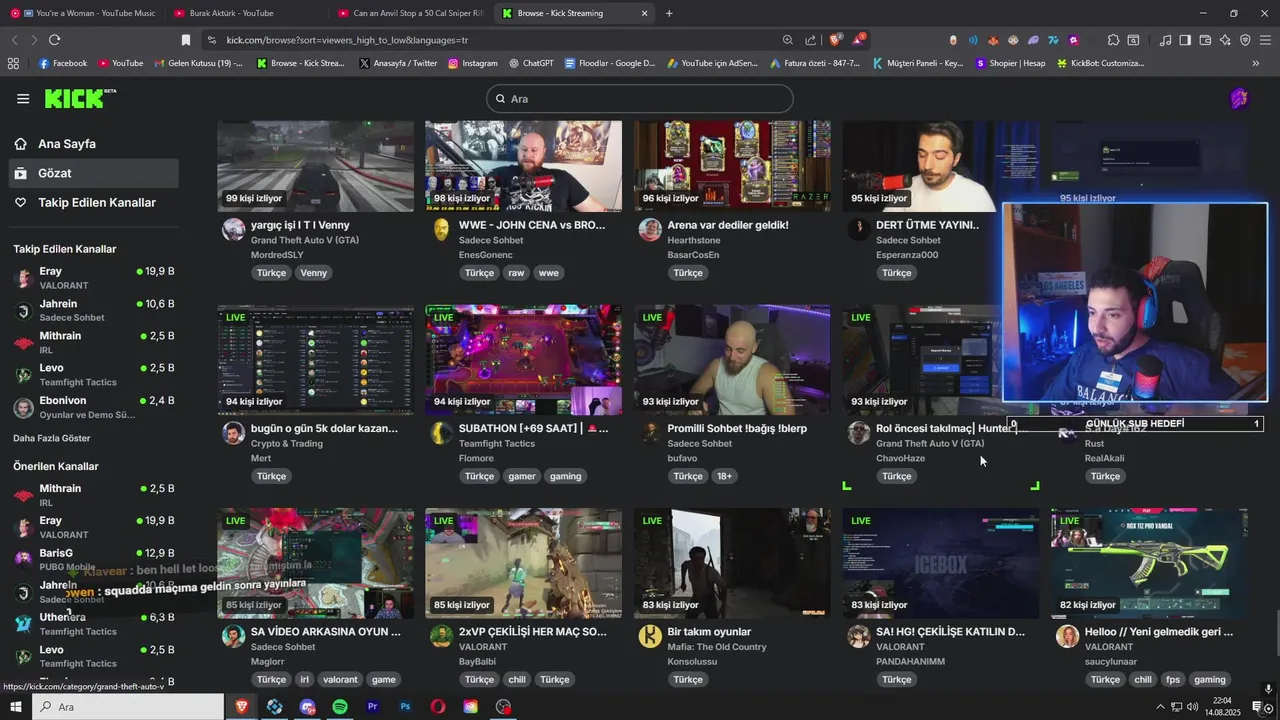Click the wwe tag under EnesGonenc stream
Screen dimensions: 1280x720
click(x=549, y=273)
